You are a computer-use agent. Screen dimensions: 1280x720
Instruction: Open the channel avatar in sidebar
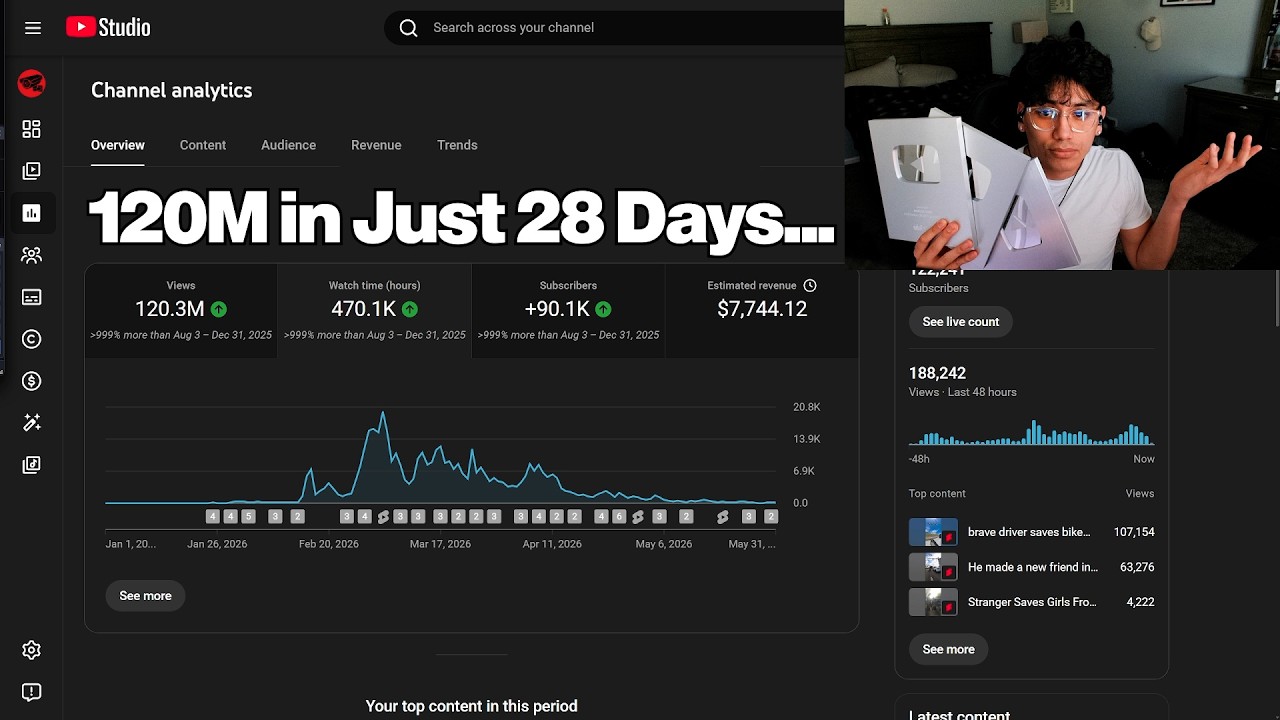[32, 84]
